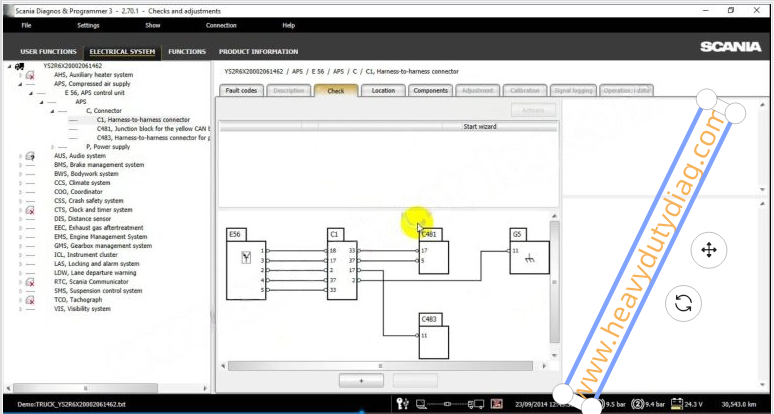Screen dimensions: 774x414
Task: Select VIS, Visibility system
Action: point(82,309)
